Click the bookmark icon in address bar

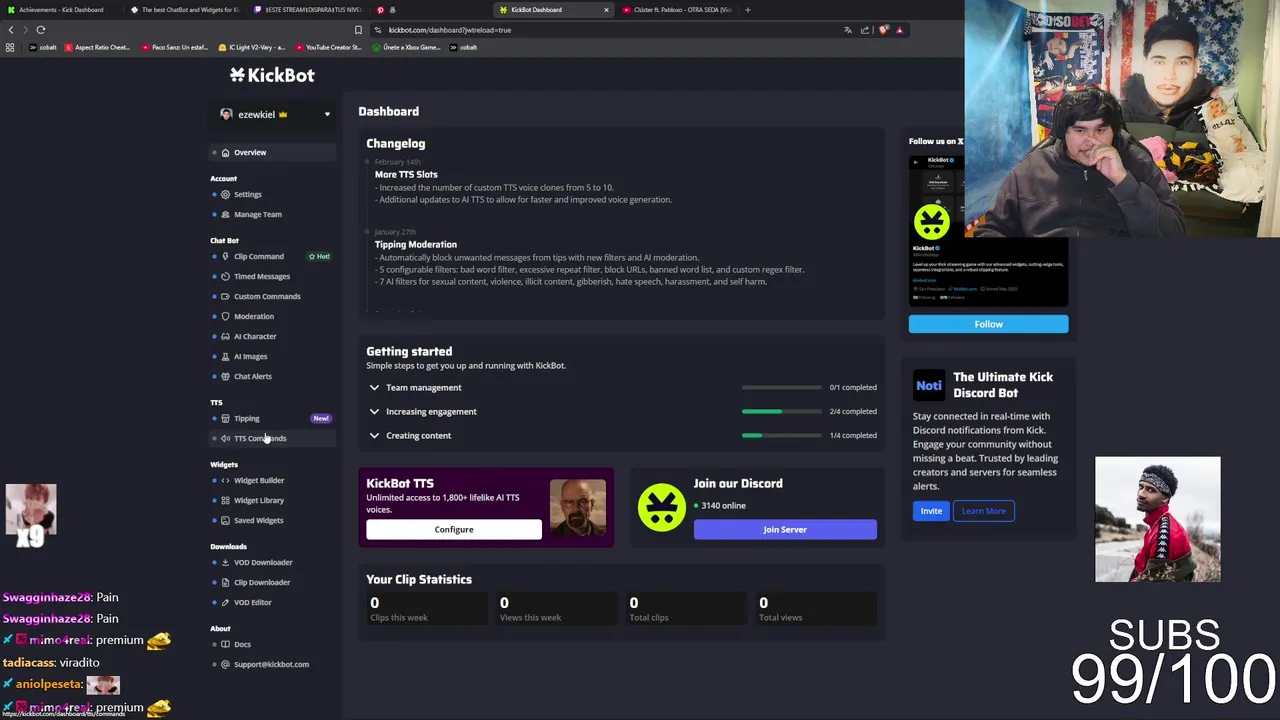tap(358, 30)
